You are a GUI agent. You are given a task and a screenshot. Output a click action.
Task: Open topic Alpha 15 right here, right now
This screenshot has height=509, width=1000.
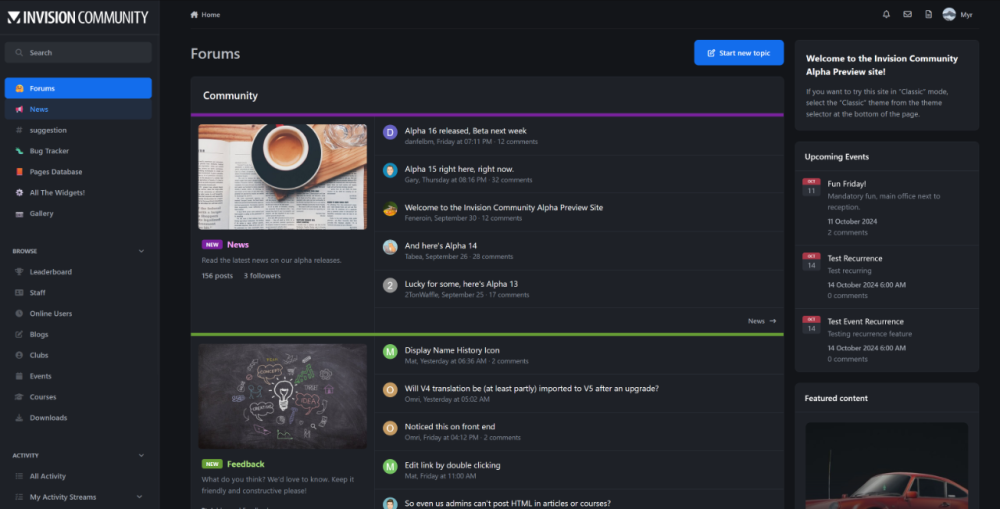pos(459,169)
